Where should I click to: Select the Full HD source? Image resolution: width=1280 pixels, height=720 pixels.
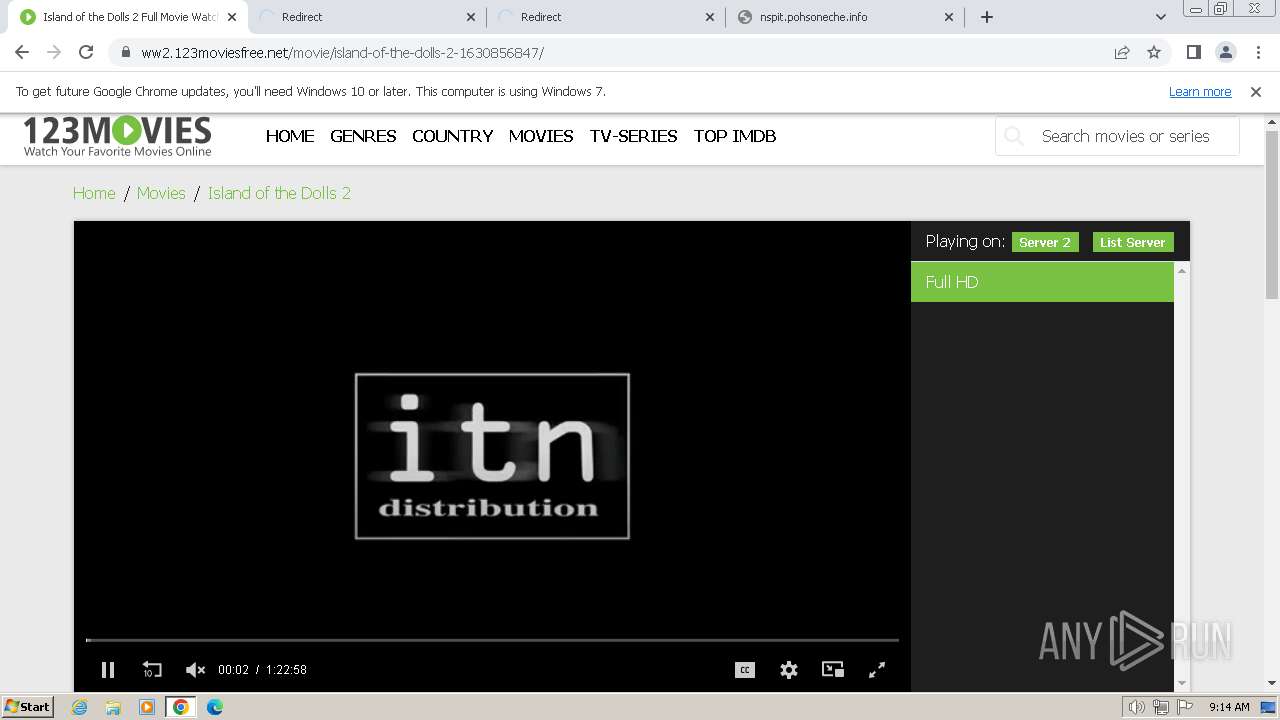(x=1042, y=282)
